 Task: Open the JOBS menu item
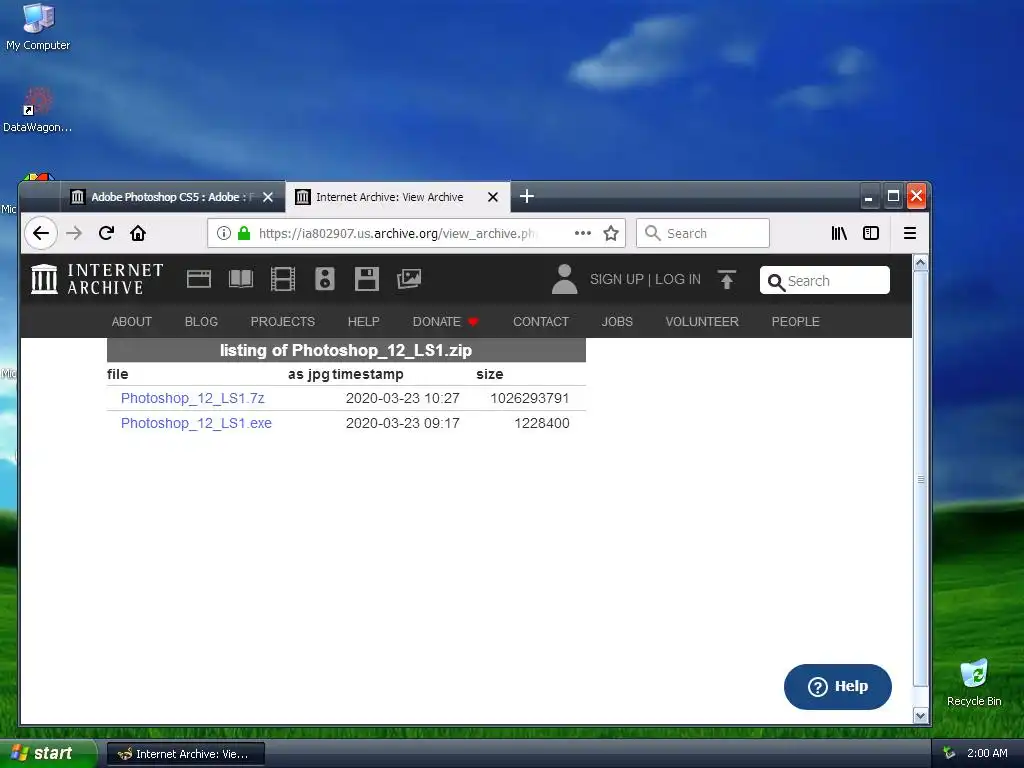[617, 321]
